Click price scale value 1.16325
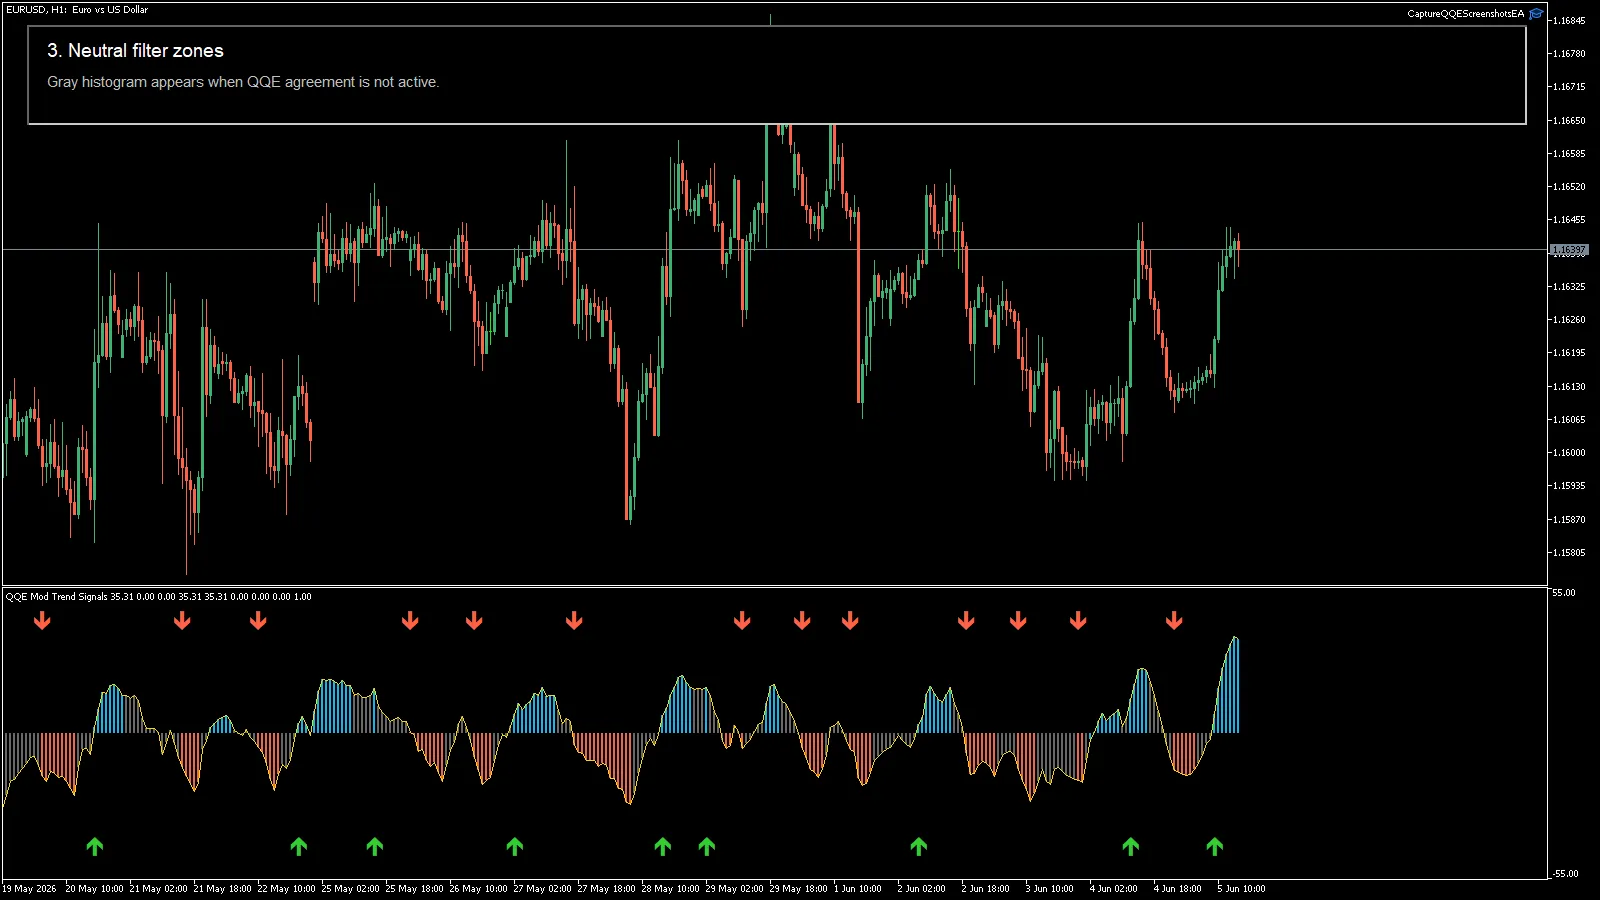 [1569, 287]
